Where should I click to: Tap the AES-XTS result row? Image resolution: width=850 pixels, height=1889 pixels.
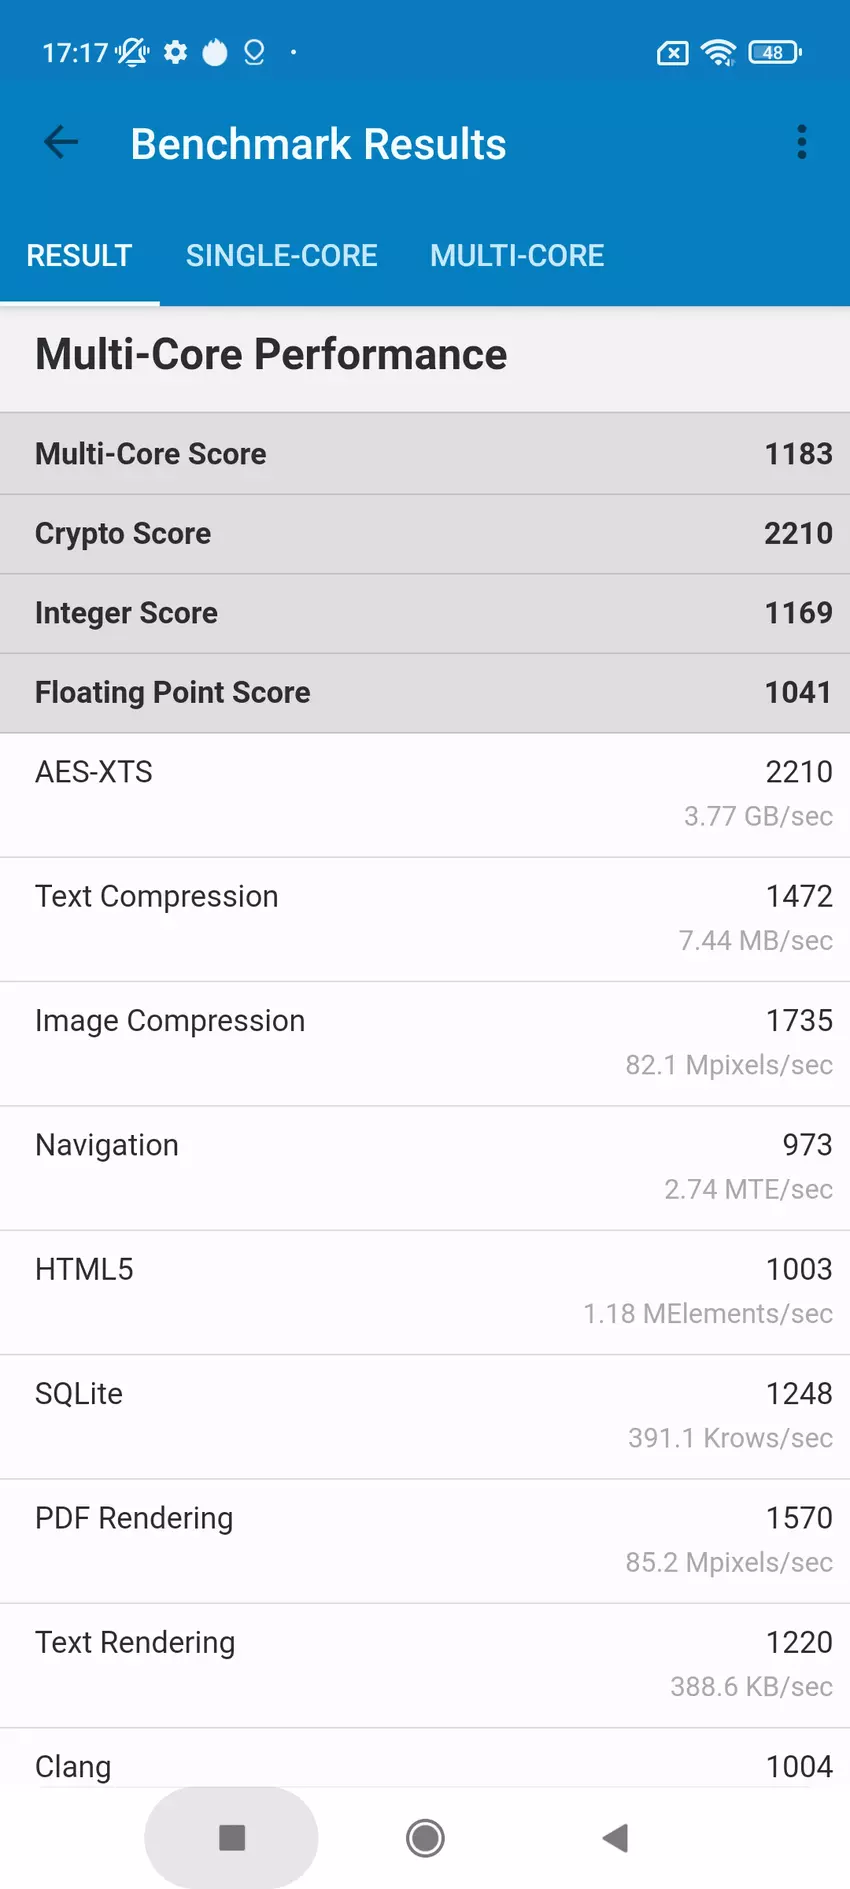pos(425,795)
